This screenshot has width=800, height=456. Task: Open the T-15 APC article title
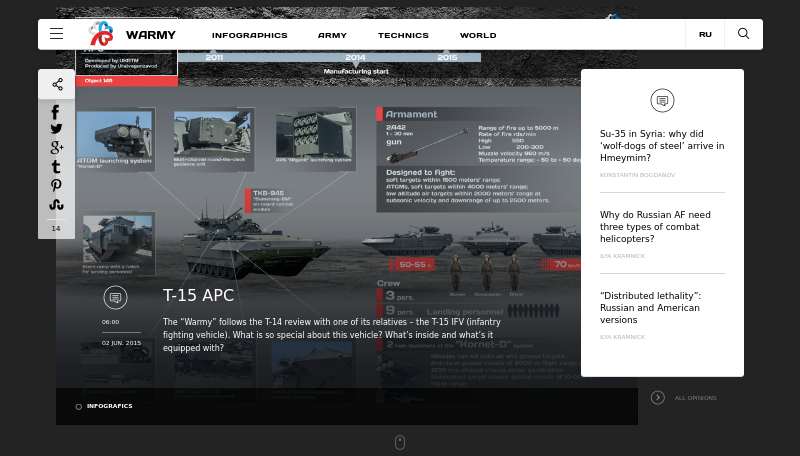click(198, 295)
